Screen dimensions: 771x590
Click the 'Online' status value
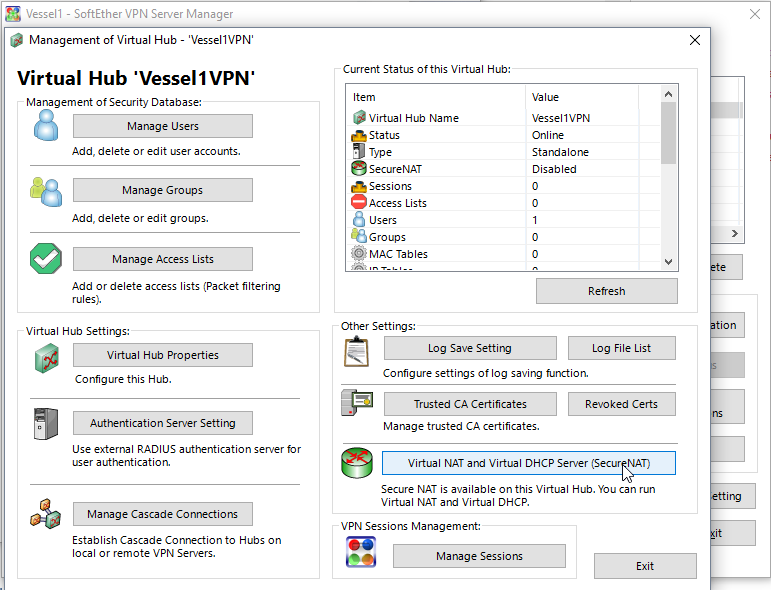click(x=548, y=135)
